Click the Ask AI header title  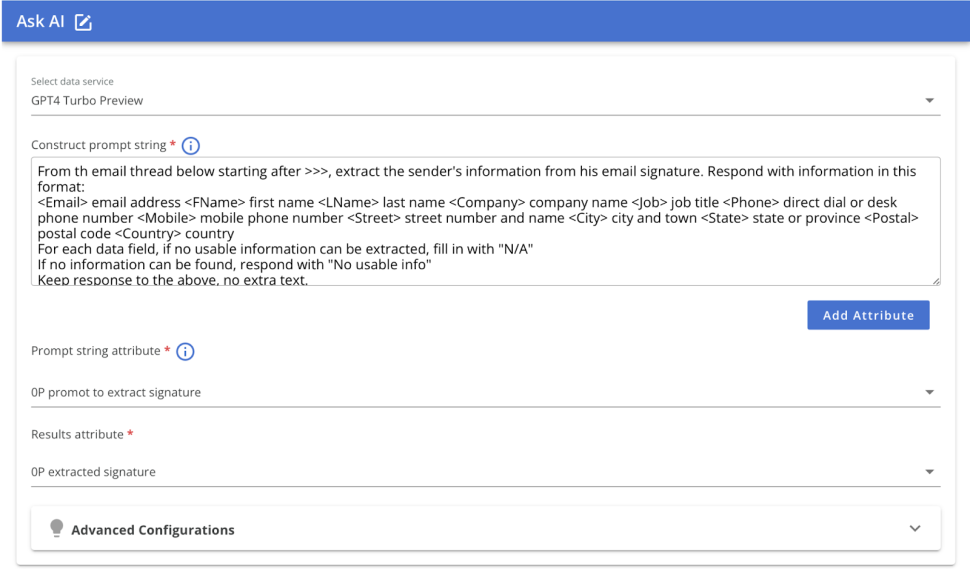pos(40,22)
